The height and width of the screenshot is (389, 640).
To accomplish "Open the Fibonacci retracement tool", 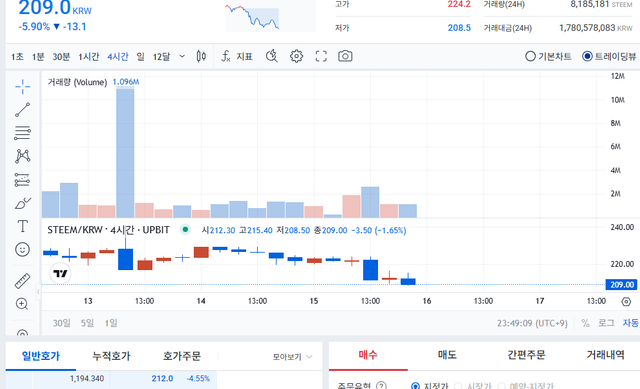I will pyautogui.click(x=22, y=133).
